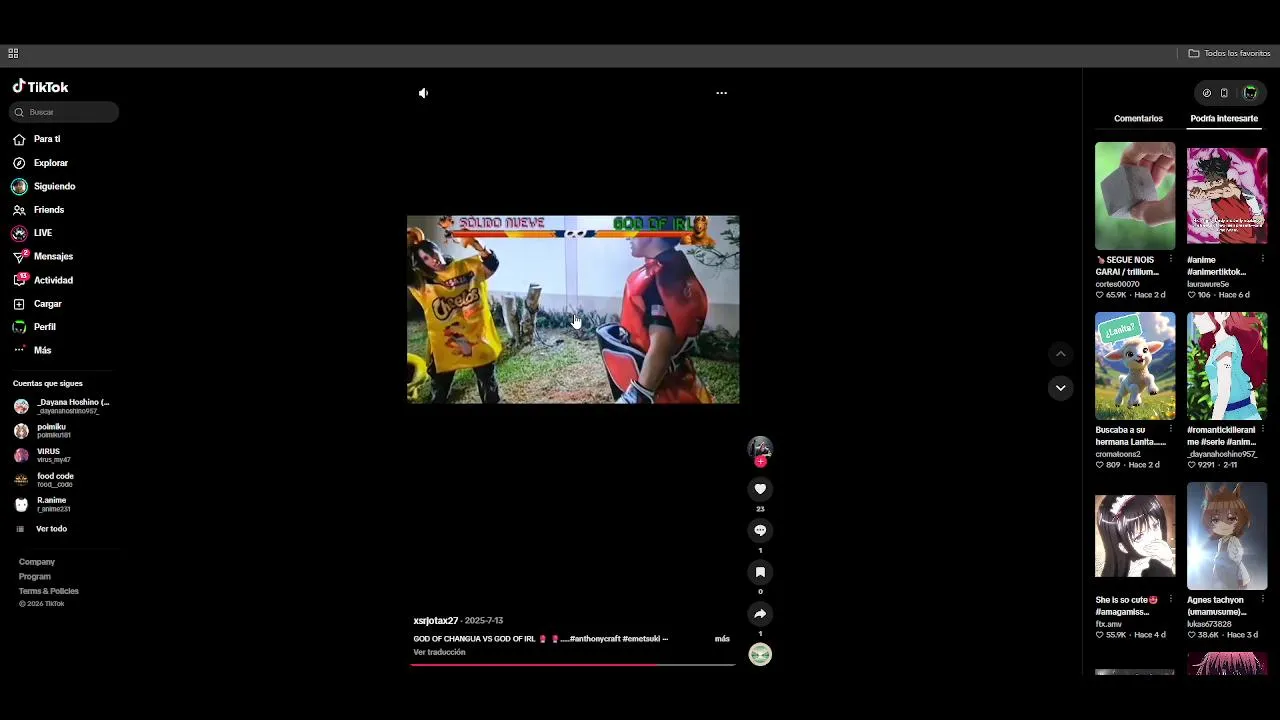Click the TikTok logo

pyautogui.click(x=40, y=87)
